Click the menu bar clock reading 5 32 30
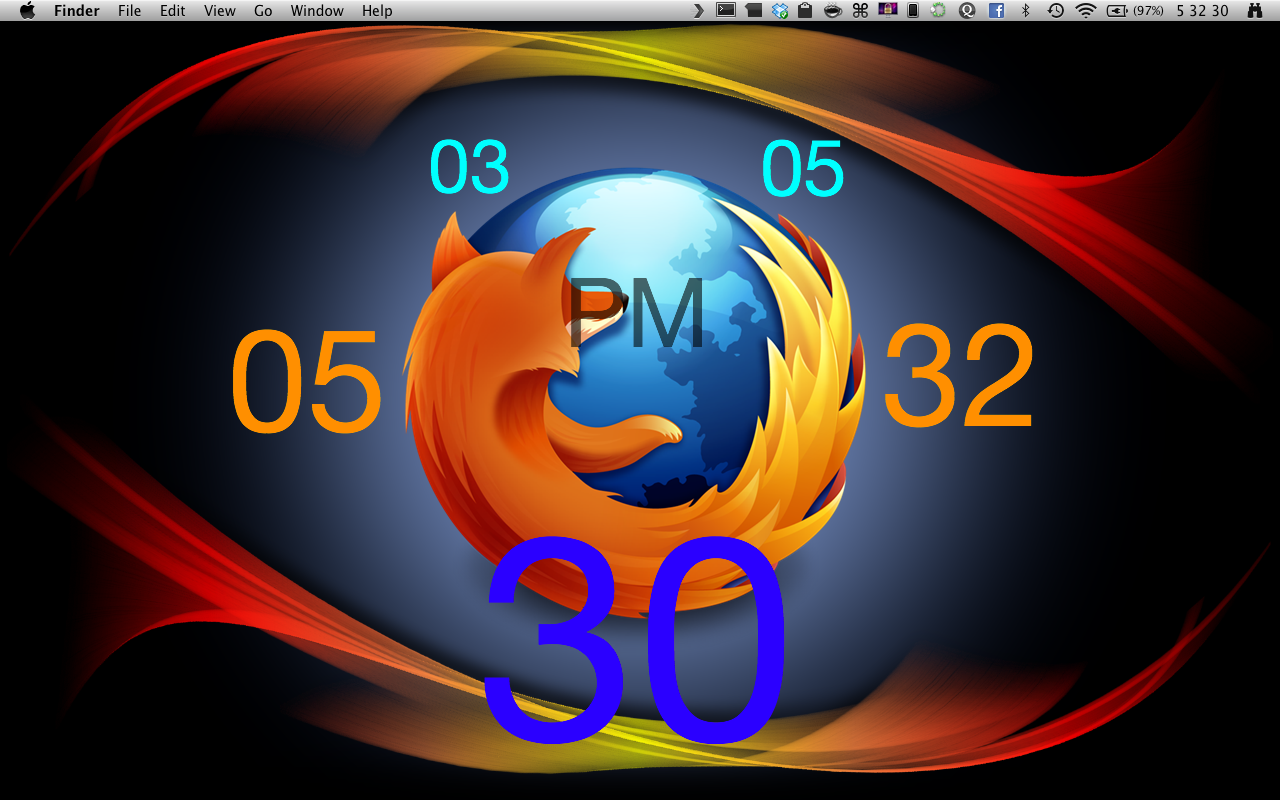1280x800 pixels. click(x=1203, y=11)
